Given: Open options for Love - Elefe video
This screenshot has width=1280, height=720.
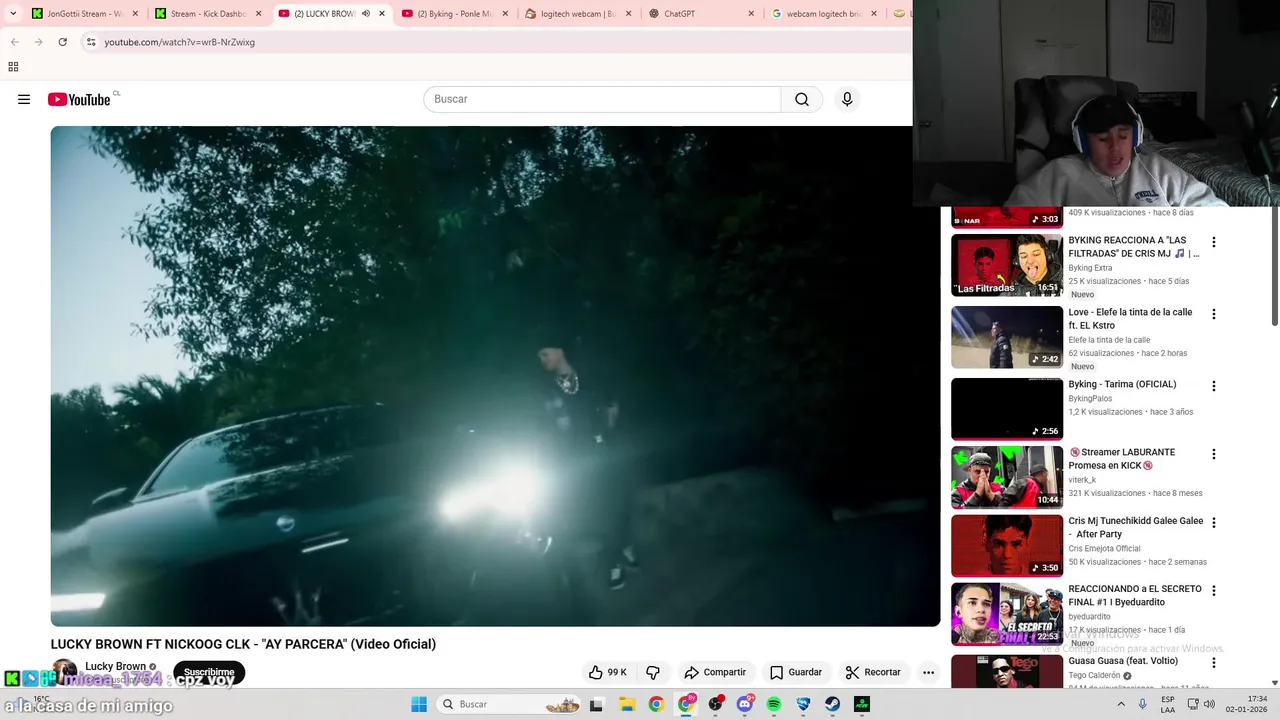Looking at the screenshot, I should (x=1214, y=314).
